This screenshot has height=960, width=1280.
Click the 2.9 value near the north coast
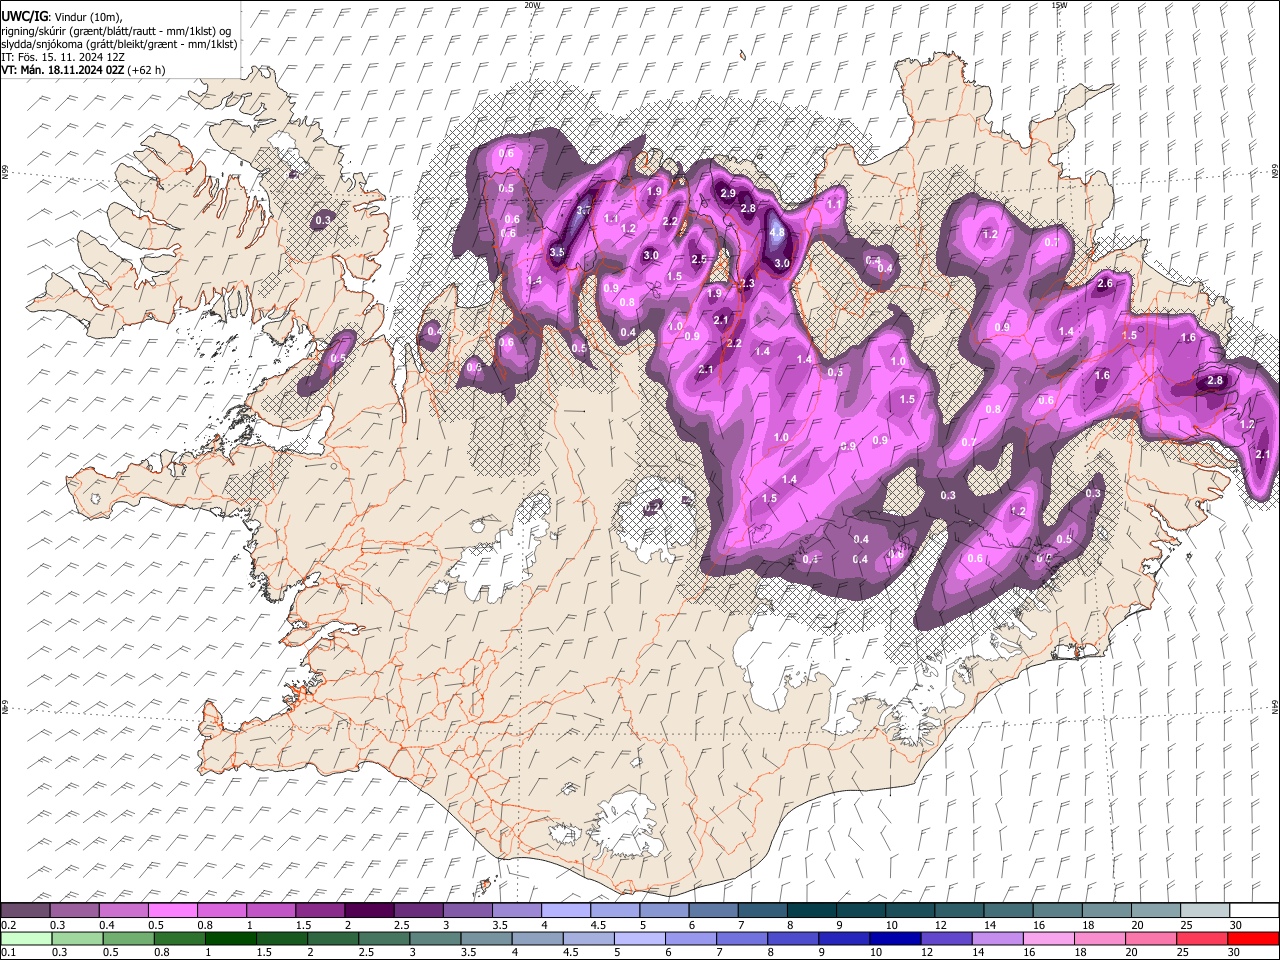point(728,193)
